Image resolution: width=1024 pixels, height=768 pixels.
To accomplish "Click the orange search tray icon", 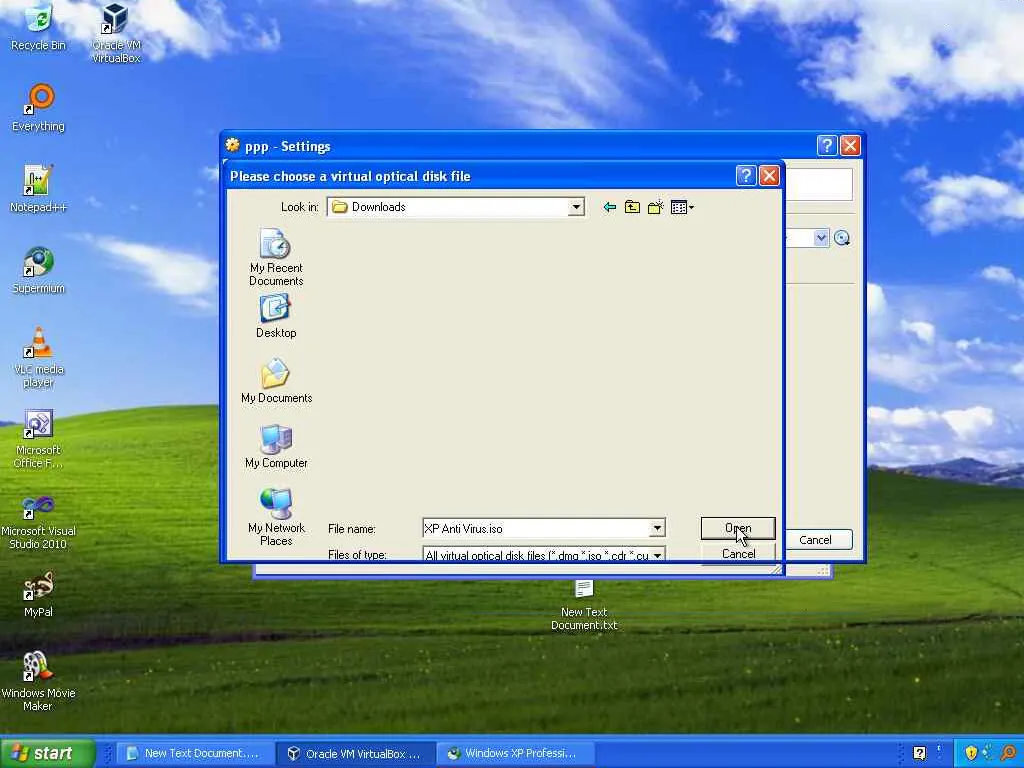I will coord(1008,753).
